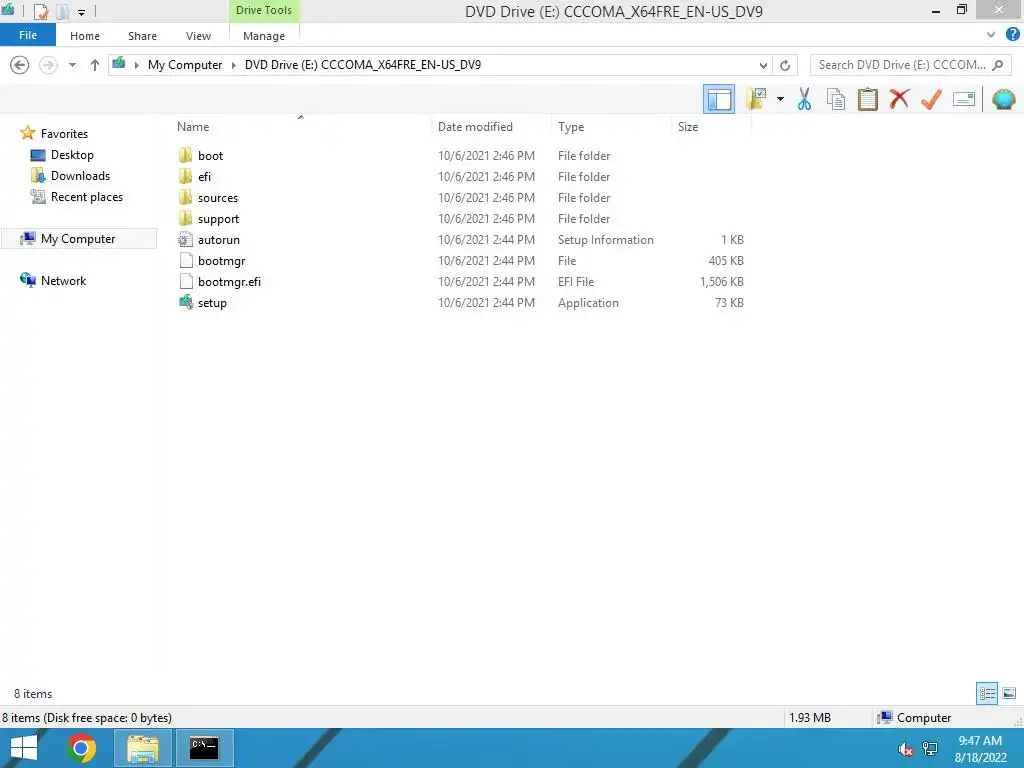Screen dimensions: 1024x768
Task: Switch to Large icons view button
Action: (1009, 693)
